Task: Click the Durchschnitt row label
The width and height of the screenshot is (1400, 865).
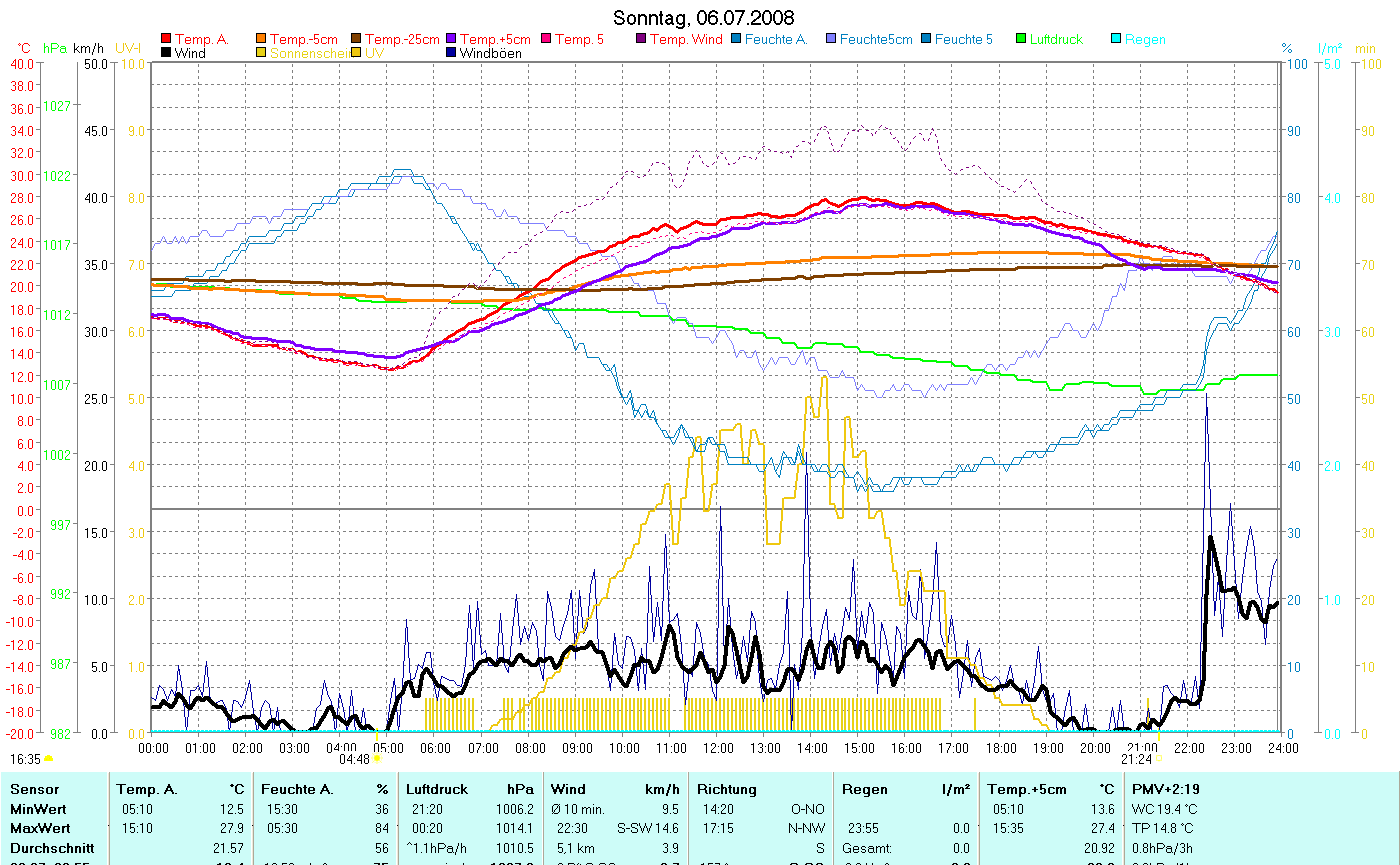Action: pyautogui.click(x=53, y=847)
